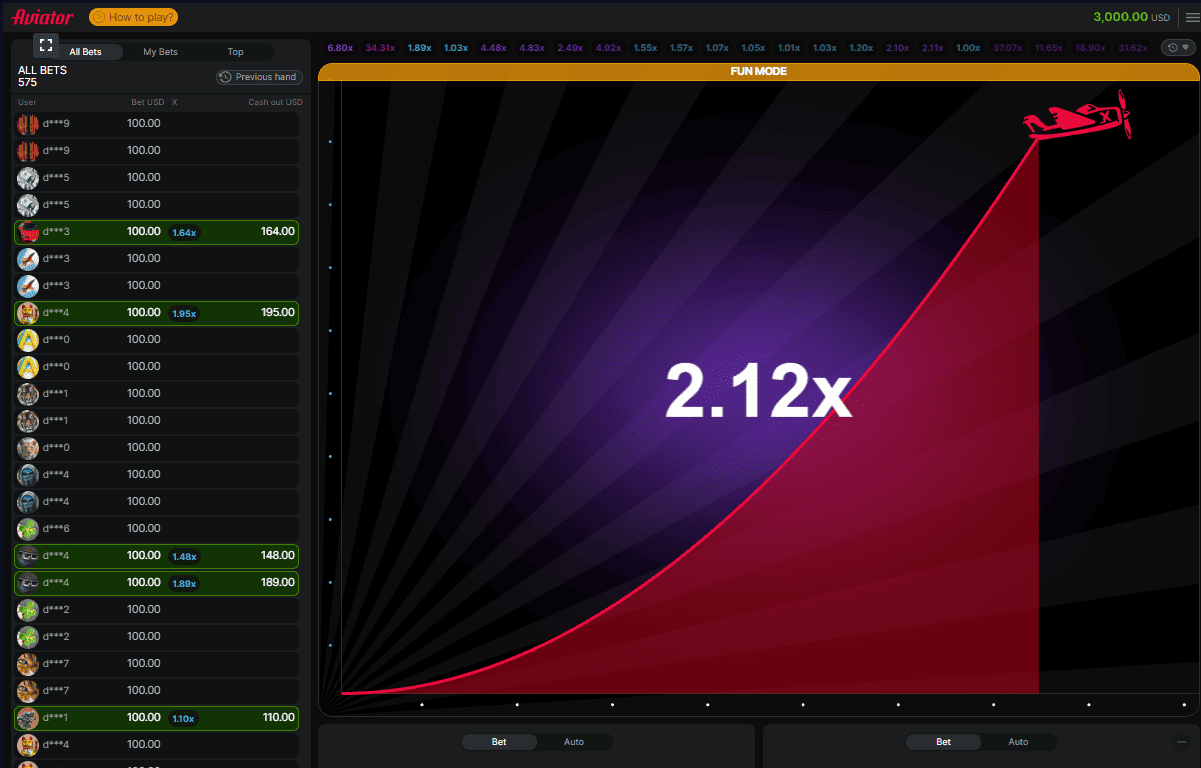Switch to the My Bets tab
The width and height of the screenshot is (1201, 768).
[x=160, y=52]
